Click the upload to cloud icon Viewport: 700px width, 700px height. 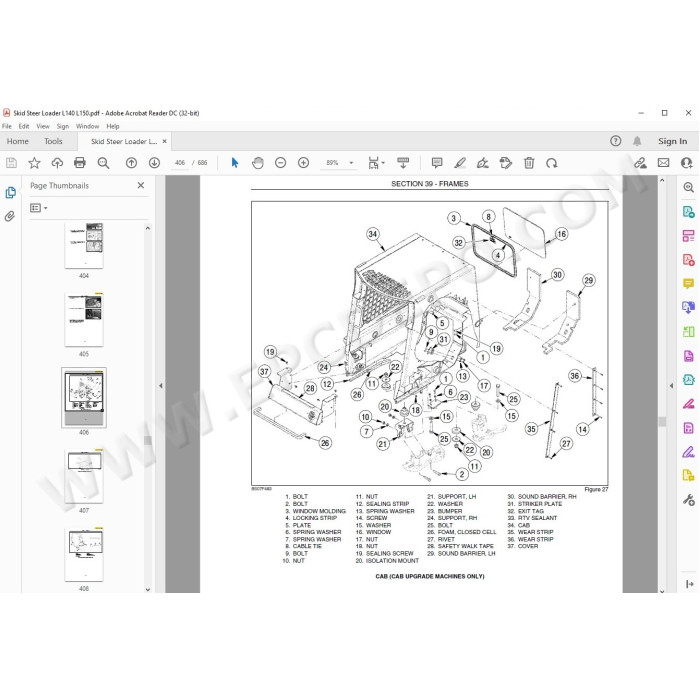pos(57,163)
